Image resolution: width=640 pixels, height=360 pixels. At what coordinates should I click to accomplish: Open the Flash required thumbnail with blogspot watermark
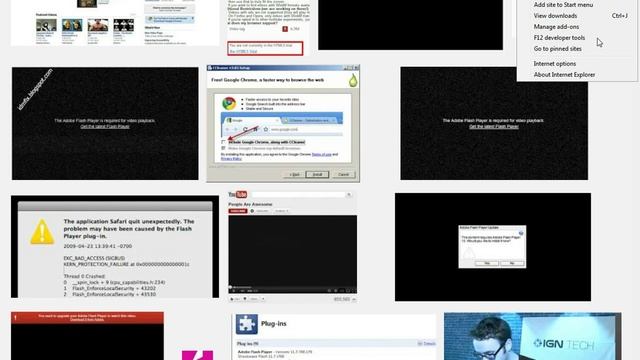tap(105, 124)
